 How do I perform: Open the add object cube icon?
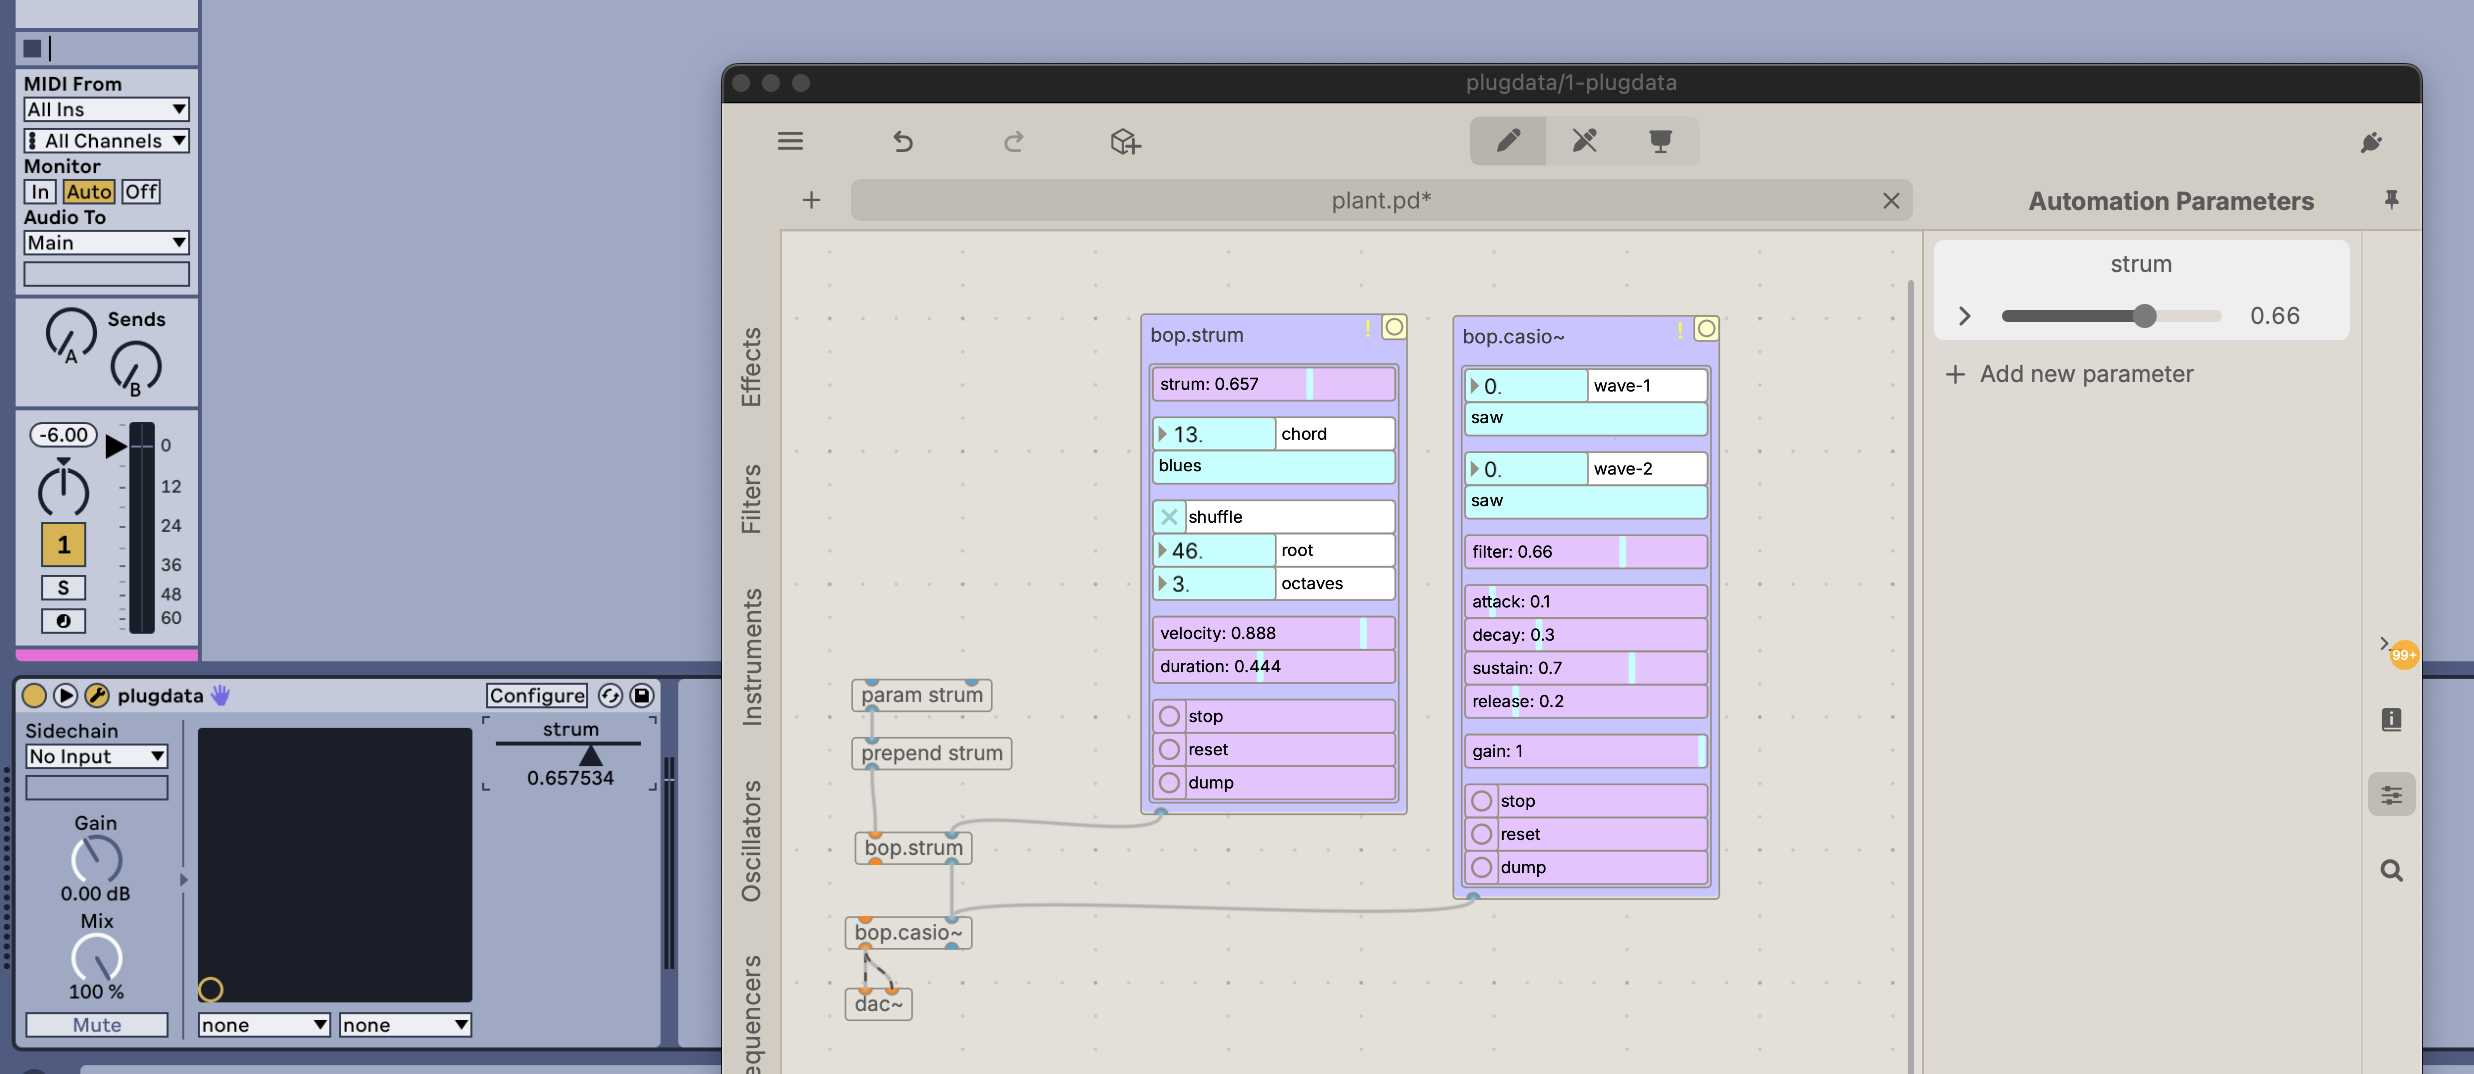point(1125,141)
